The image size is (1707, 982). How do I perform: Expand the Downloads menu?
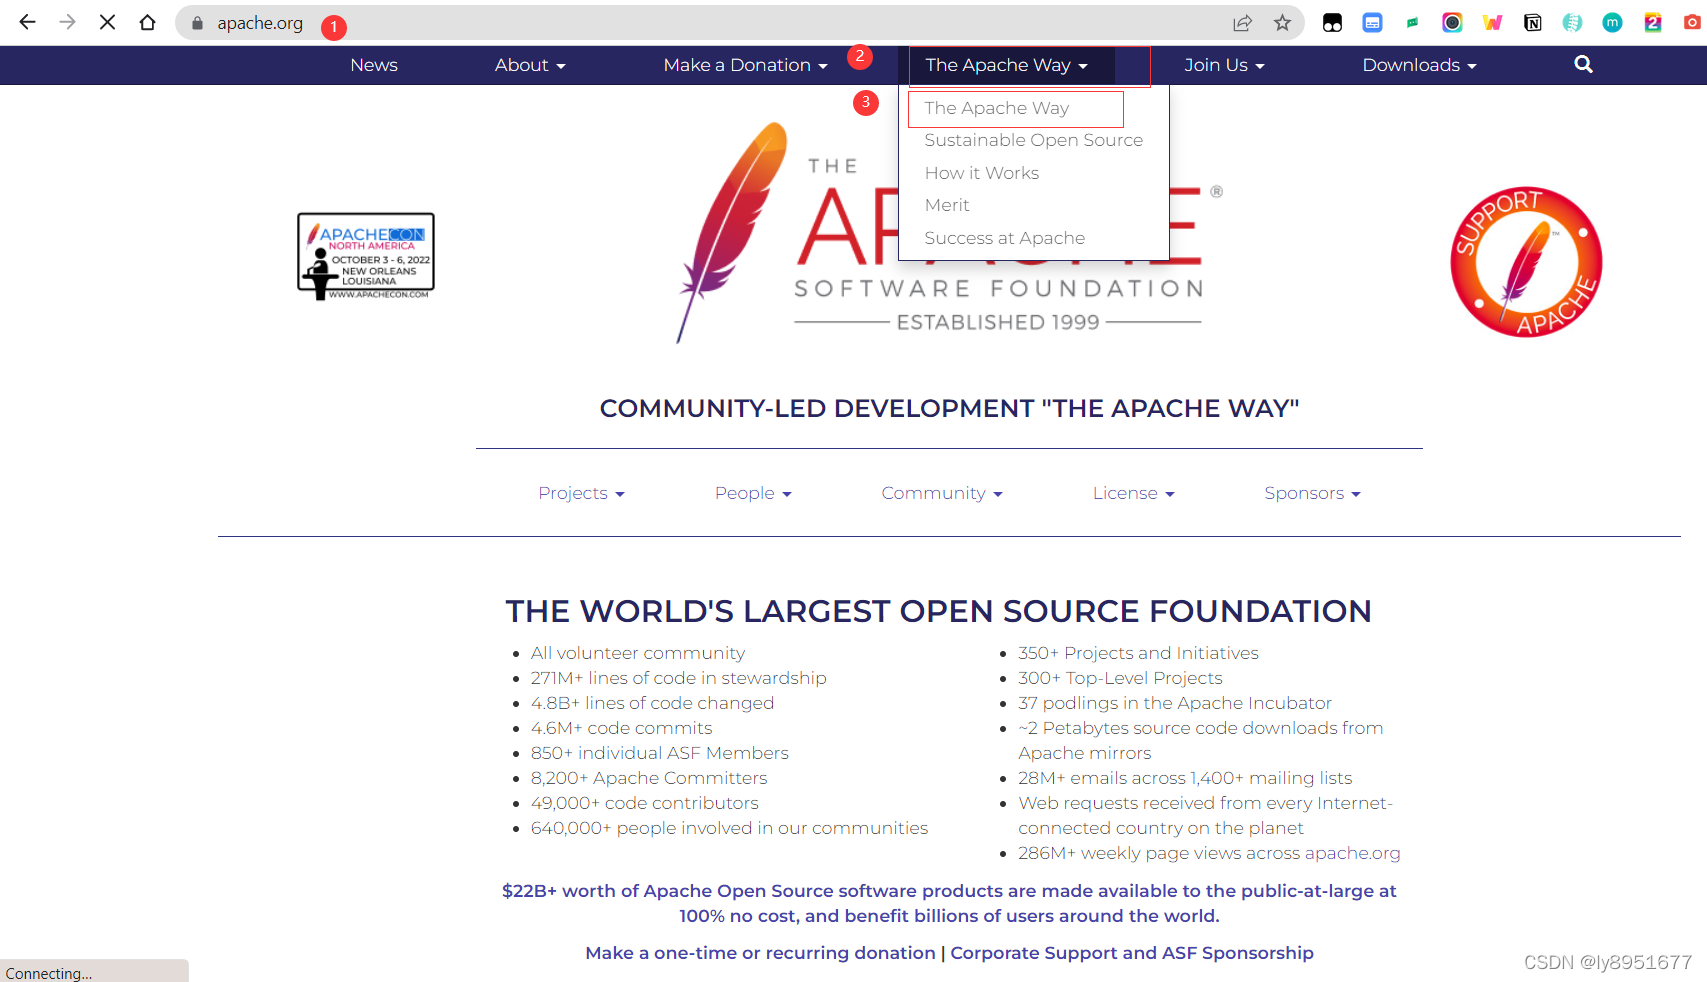[1419, 65]
